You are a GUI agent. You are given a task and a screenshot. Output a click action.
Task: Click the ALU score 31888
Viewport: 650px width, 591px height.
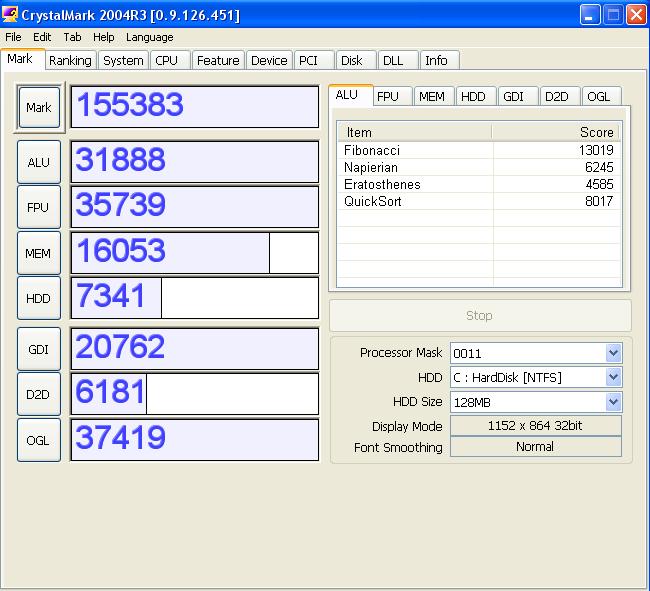[195, 162]
